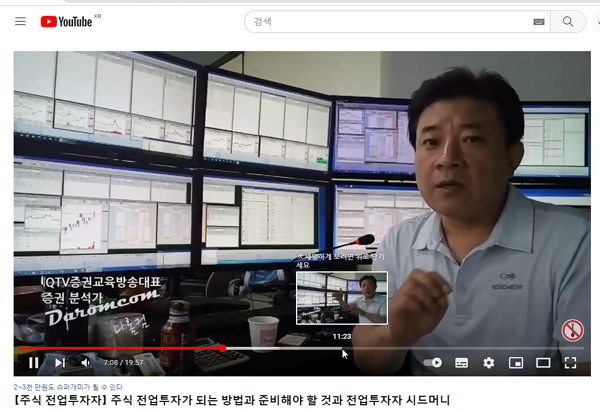Enter full screen mode
Viewport: 600px width, 411px height.
click(x=570, y=362)
